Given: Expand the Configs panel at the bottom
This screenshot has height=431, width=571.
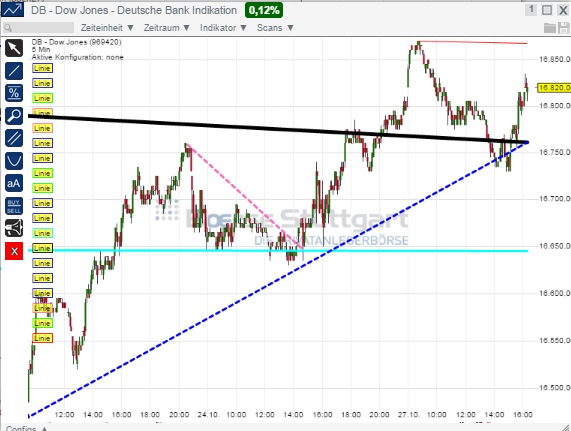Looking at the screenshot, I should point(26,428).
